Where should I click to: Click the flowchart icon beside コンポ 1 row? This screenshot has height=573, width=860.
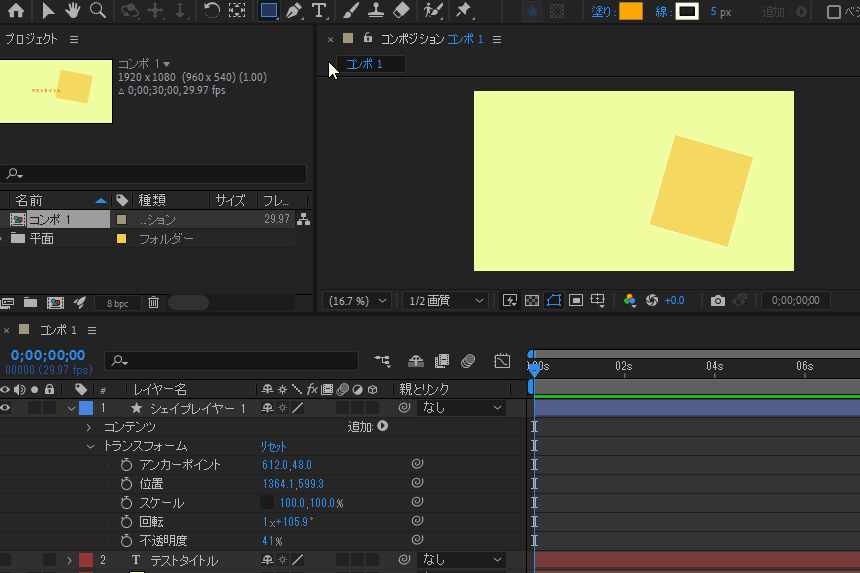(303, 219)
